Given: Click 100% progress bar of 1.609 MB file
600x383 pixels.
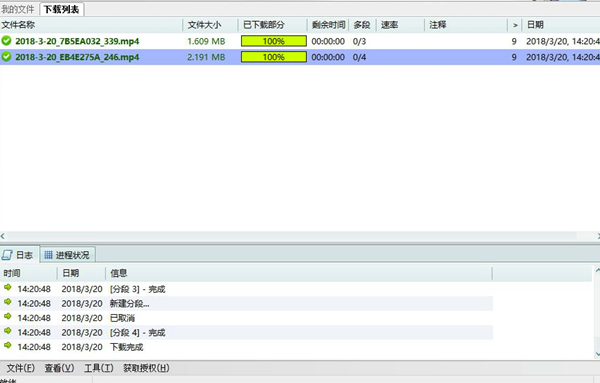Looking at the screenshot, I should (x=274, y=41).
